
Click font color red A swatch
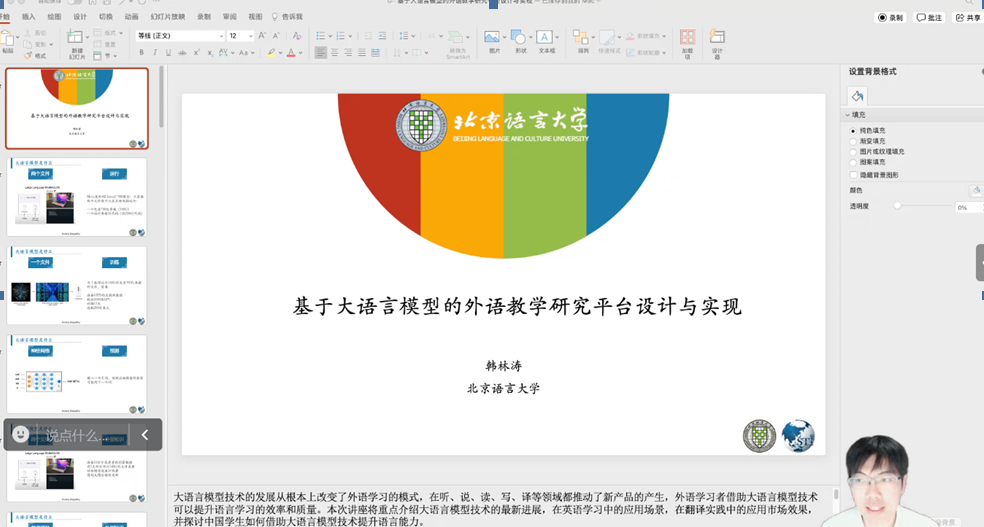[x=291, y=53]
